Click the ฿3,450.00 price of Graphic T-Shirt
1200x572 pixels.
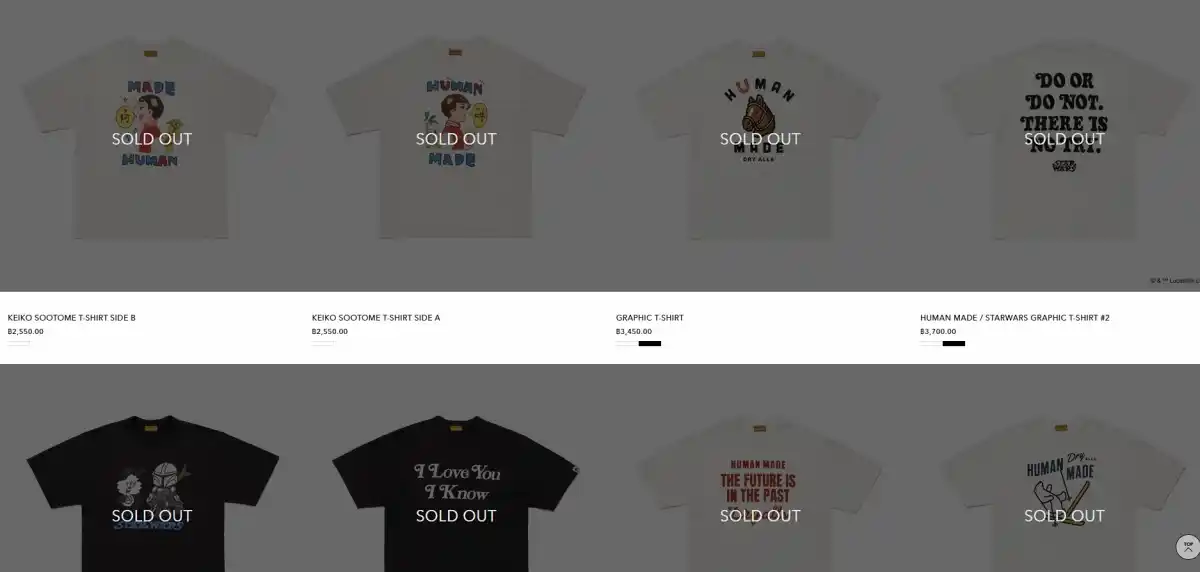pos(634,332)
